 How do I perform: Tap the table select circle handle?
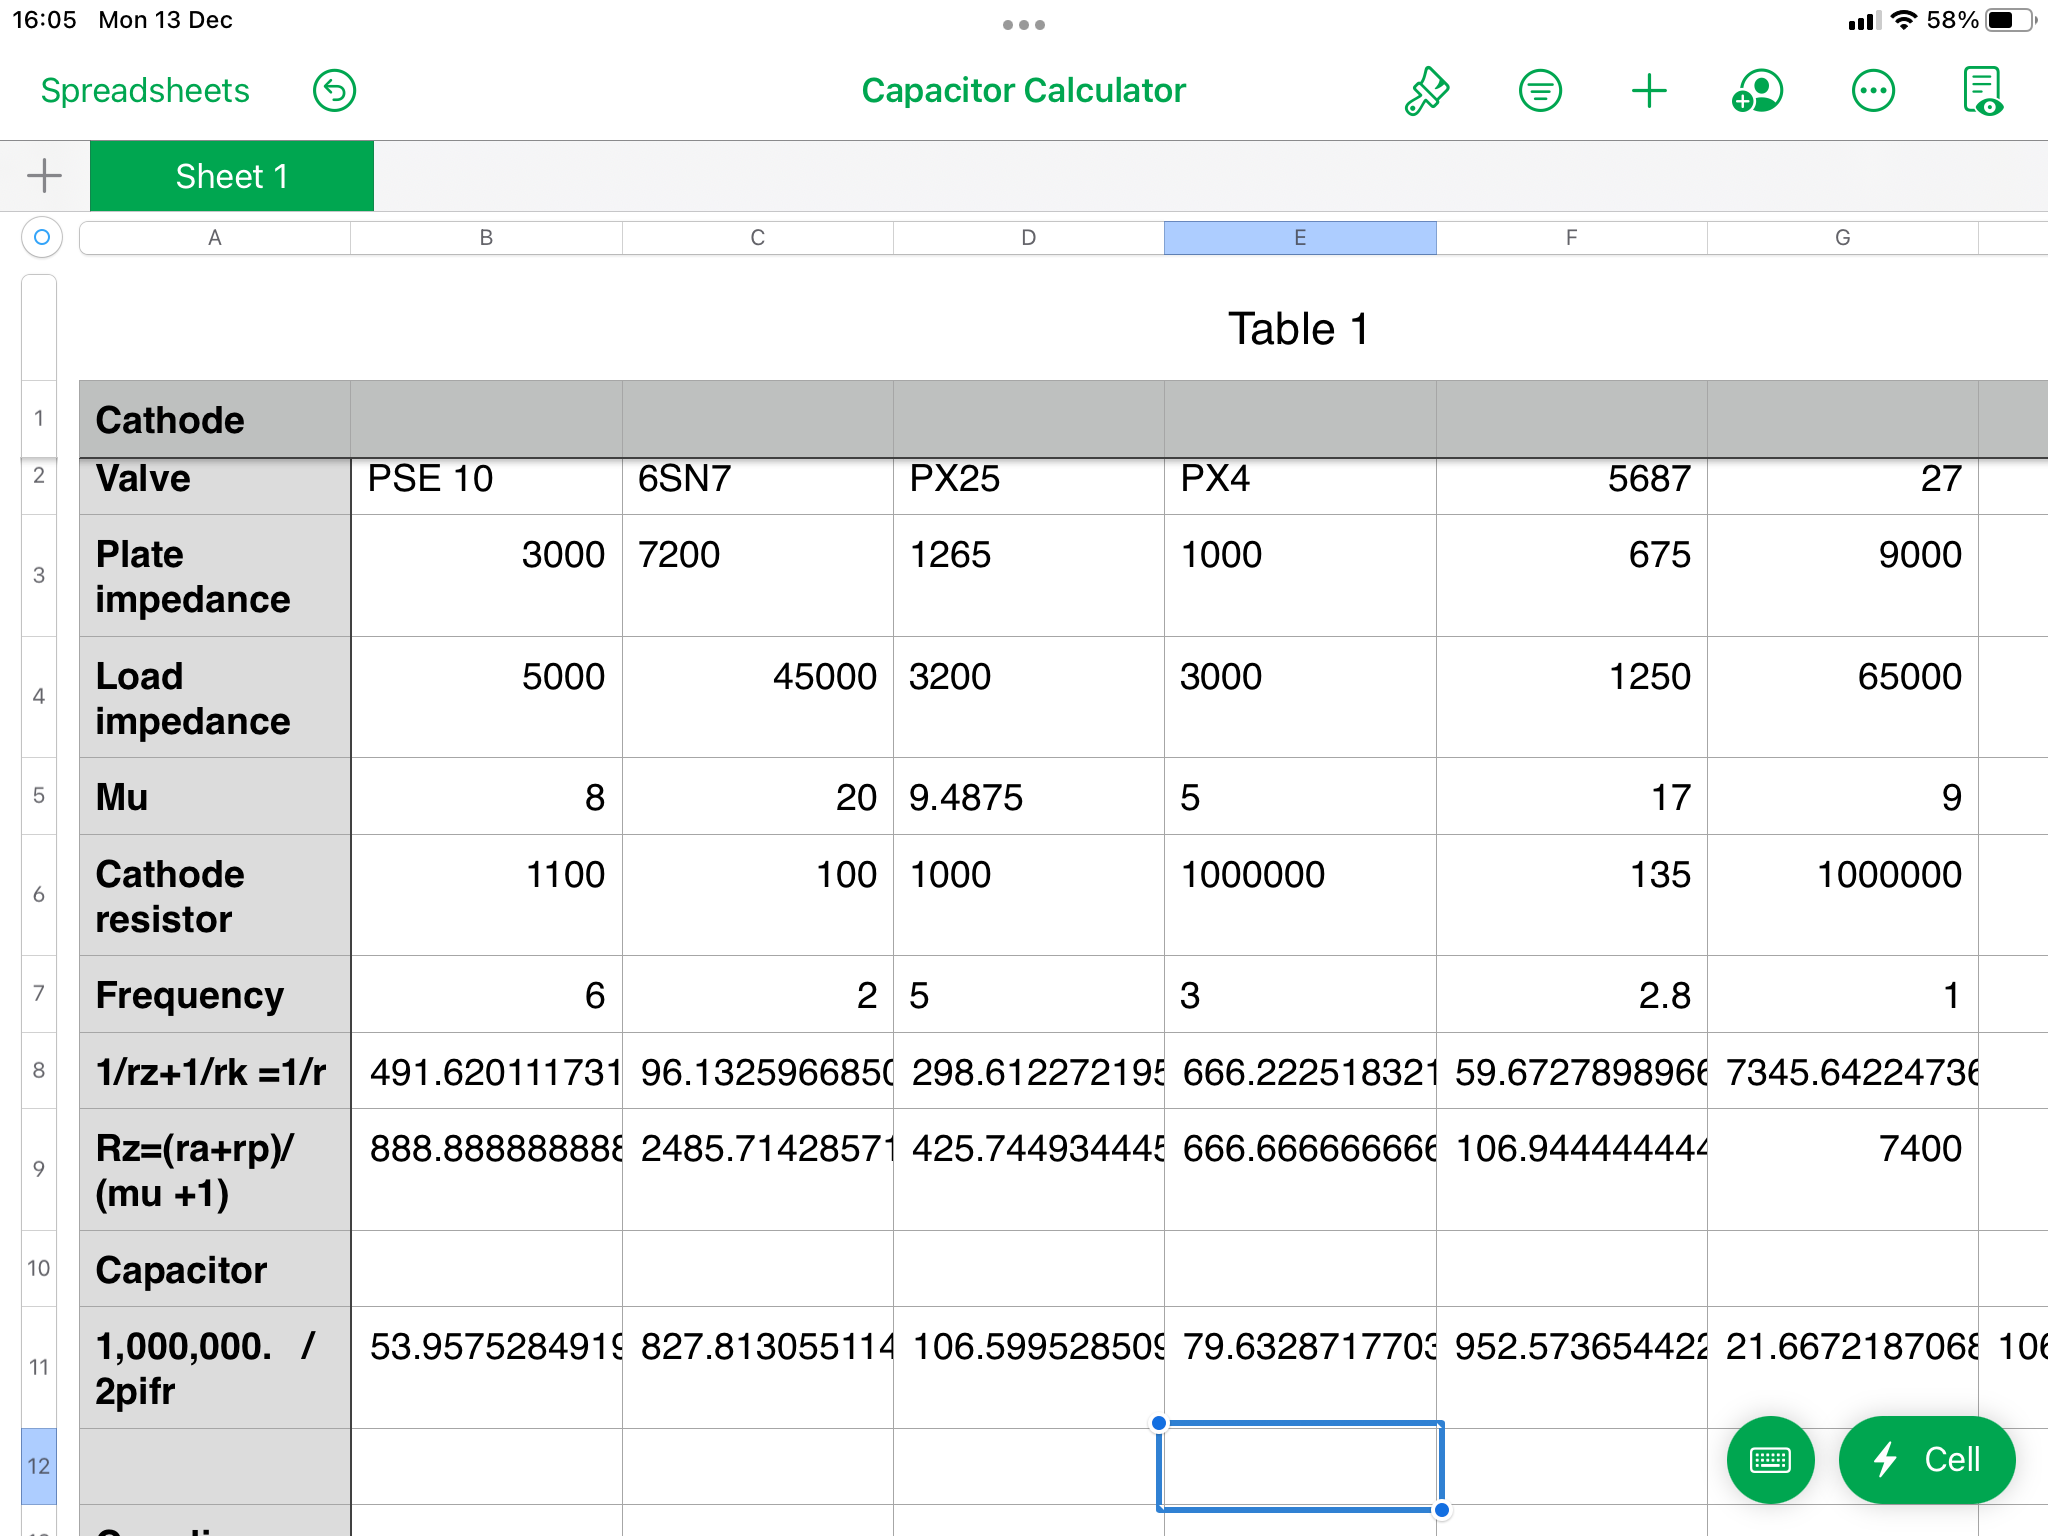(x=41, y=237)
